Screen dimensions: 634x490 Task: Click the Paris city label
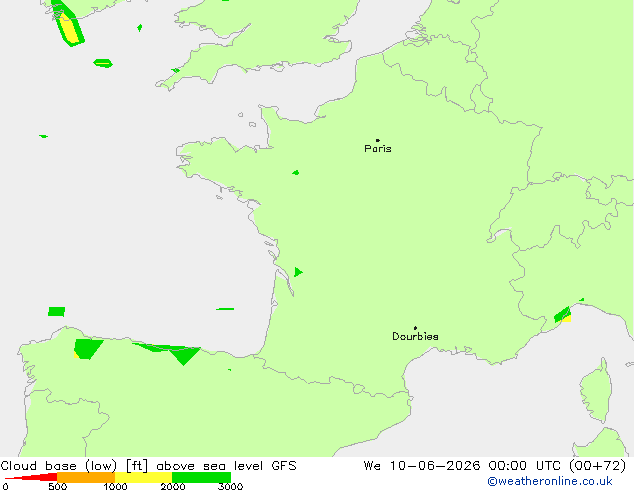pos(378,149)
